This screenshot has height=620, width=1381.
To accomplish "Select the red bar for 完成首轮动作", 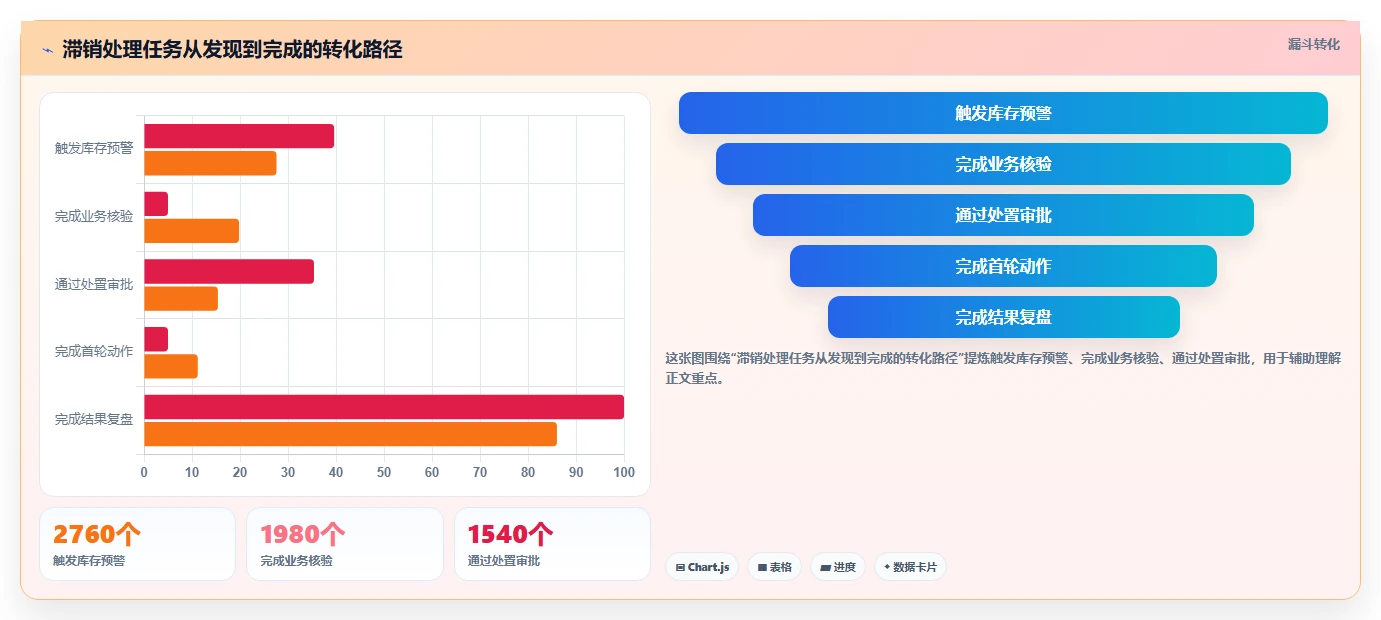I will point(156,339).
